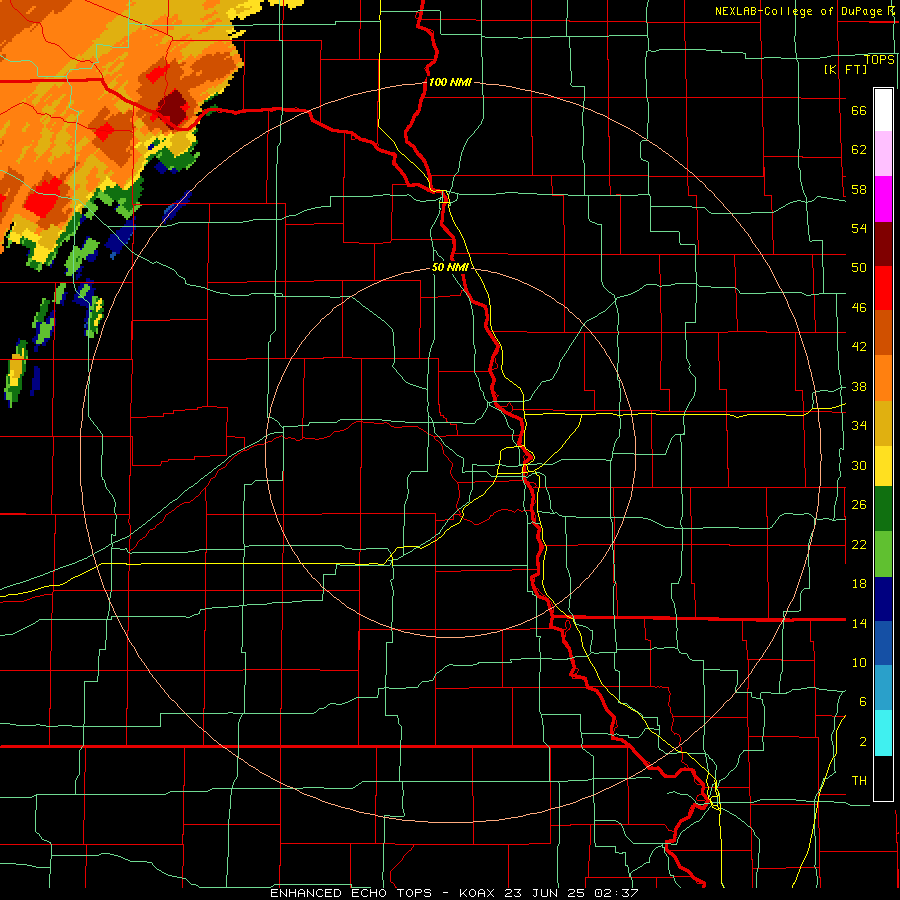
Task: Click the "2" legend value
Action: [863, 742]
